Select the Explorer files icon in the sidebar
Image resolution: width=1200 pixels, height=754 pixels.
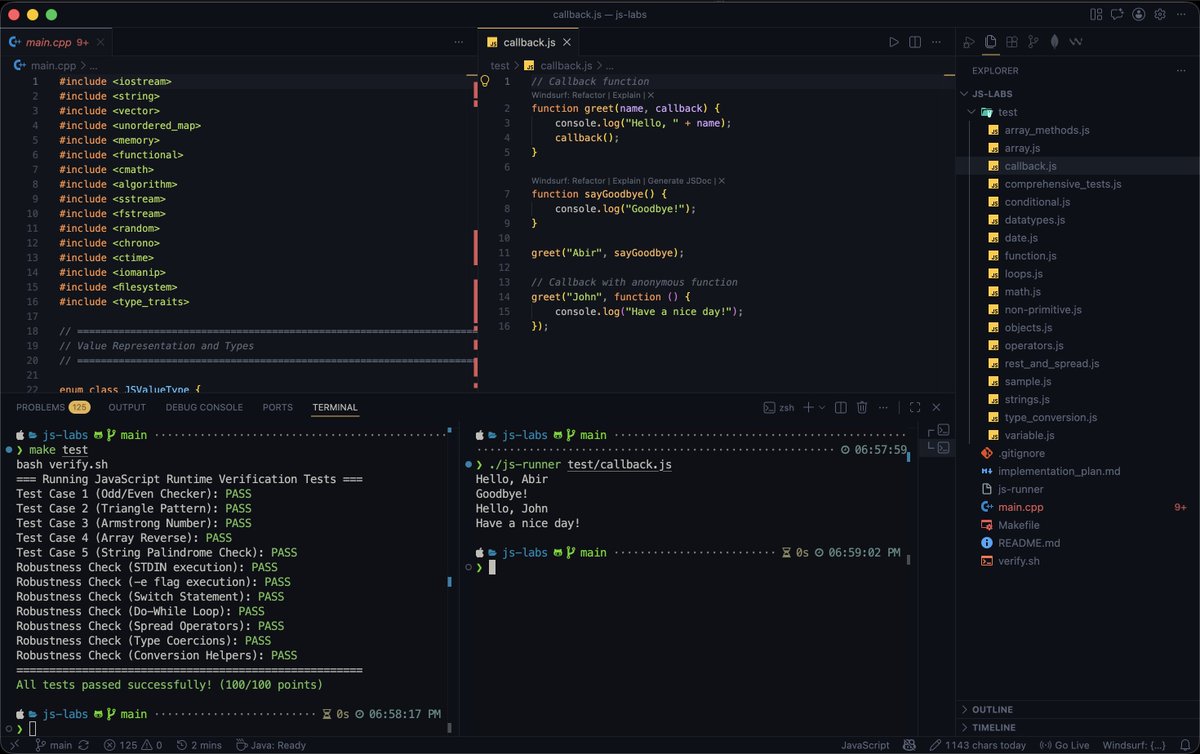coord(990,42)
